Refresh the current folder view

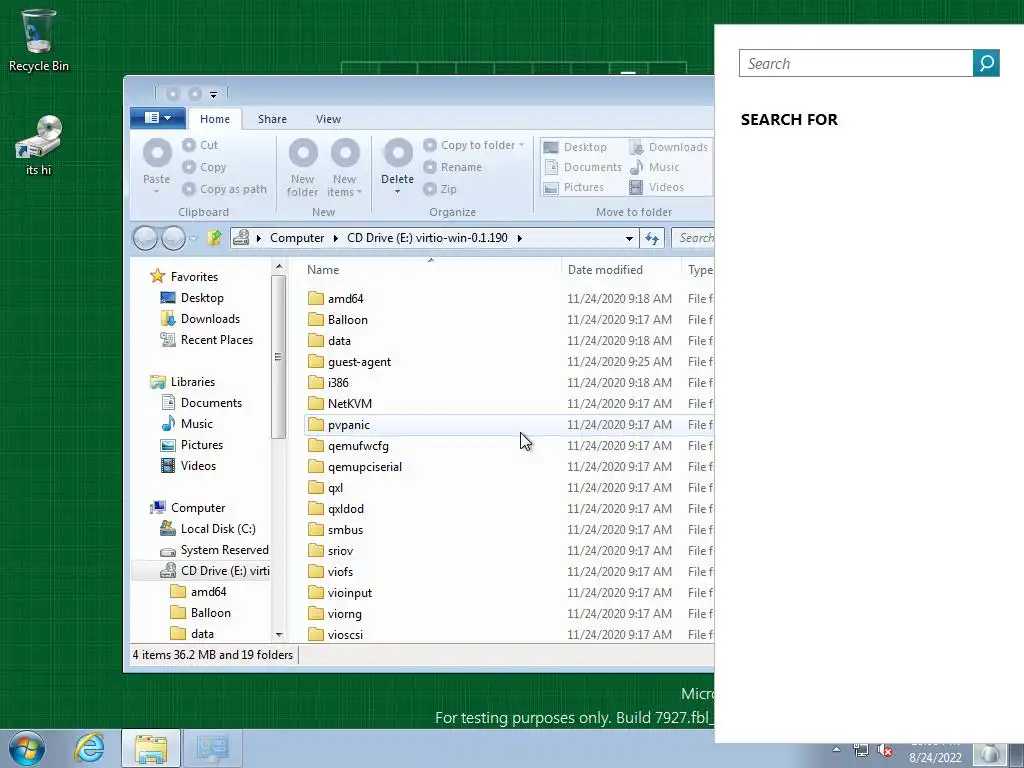652,238
